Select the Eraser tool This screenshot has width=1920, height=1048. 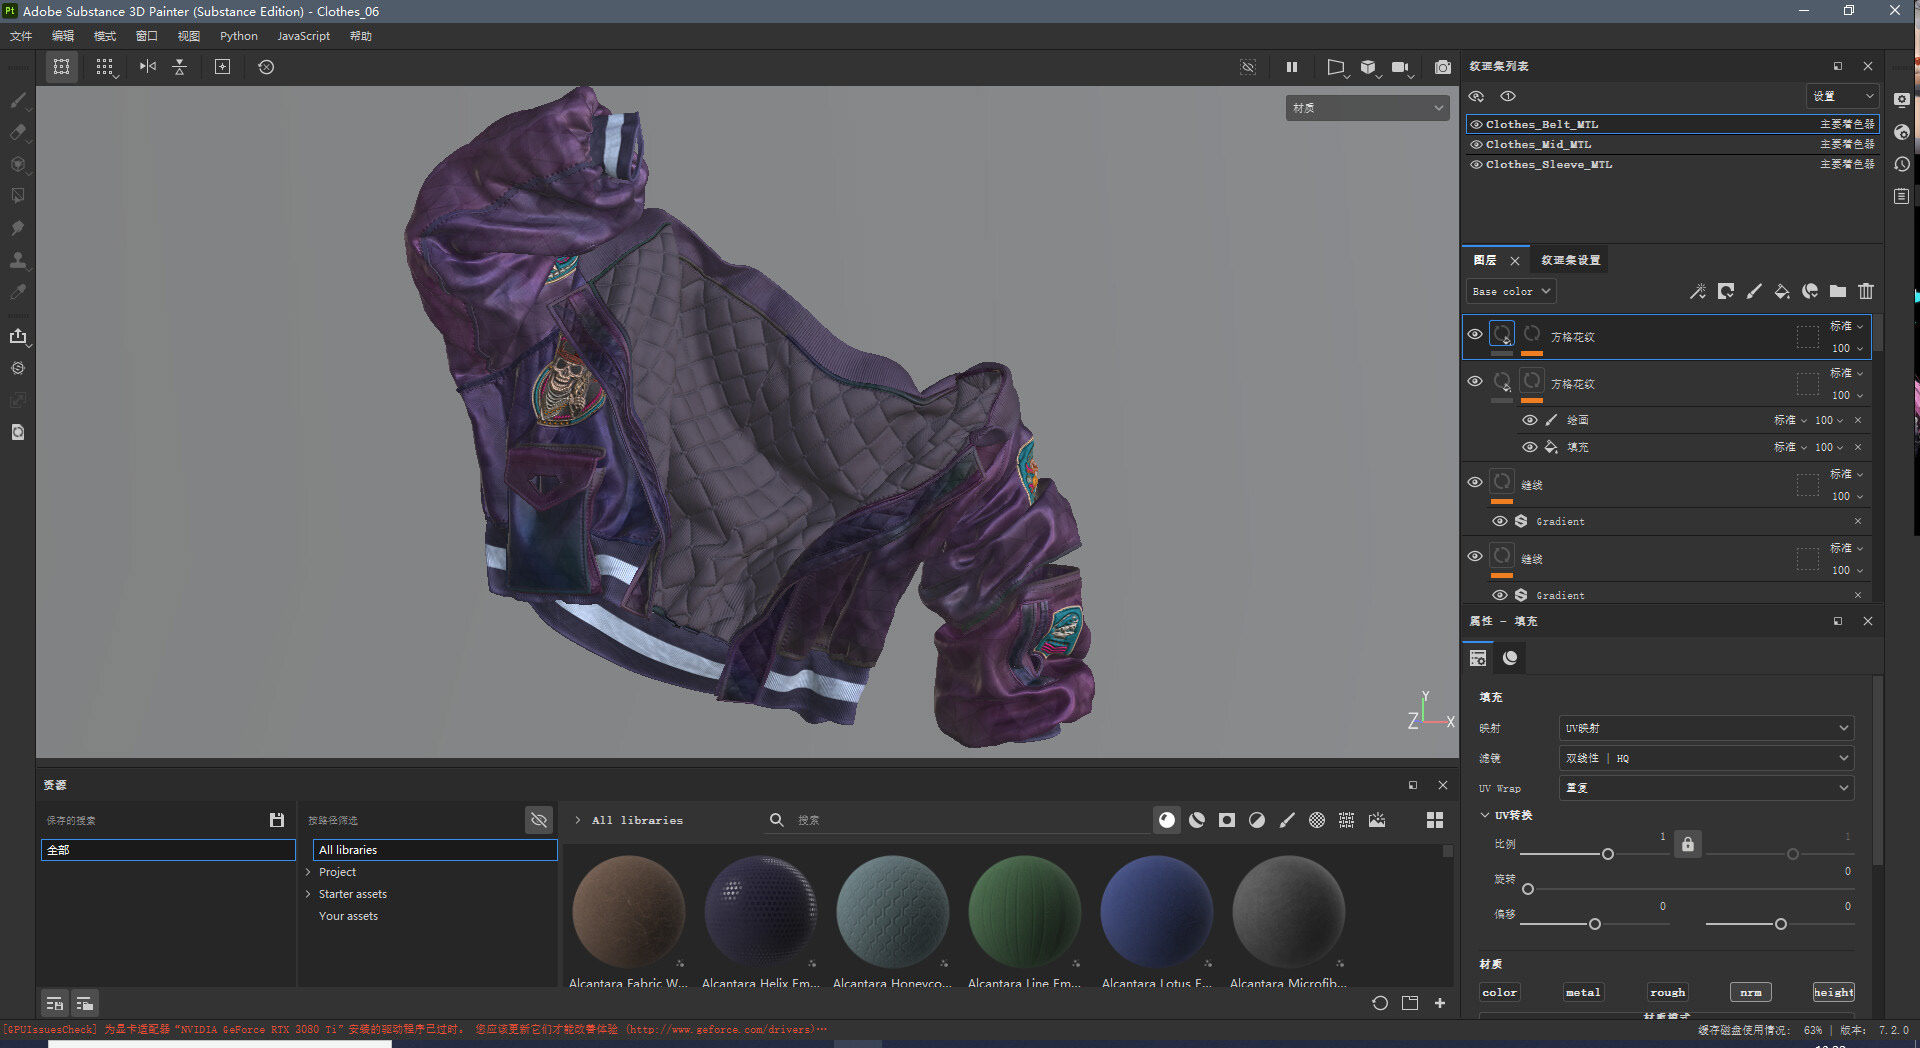pos(17,132)
